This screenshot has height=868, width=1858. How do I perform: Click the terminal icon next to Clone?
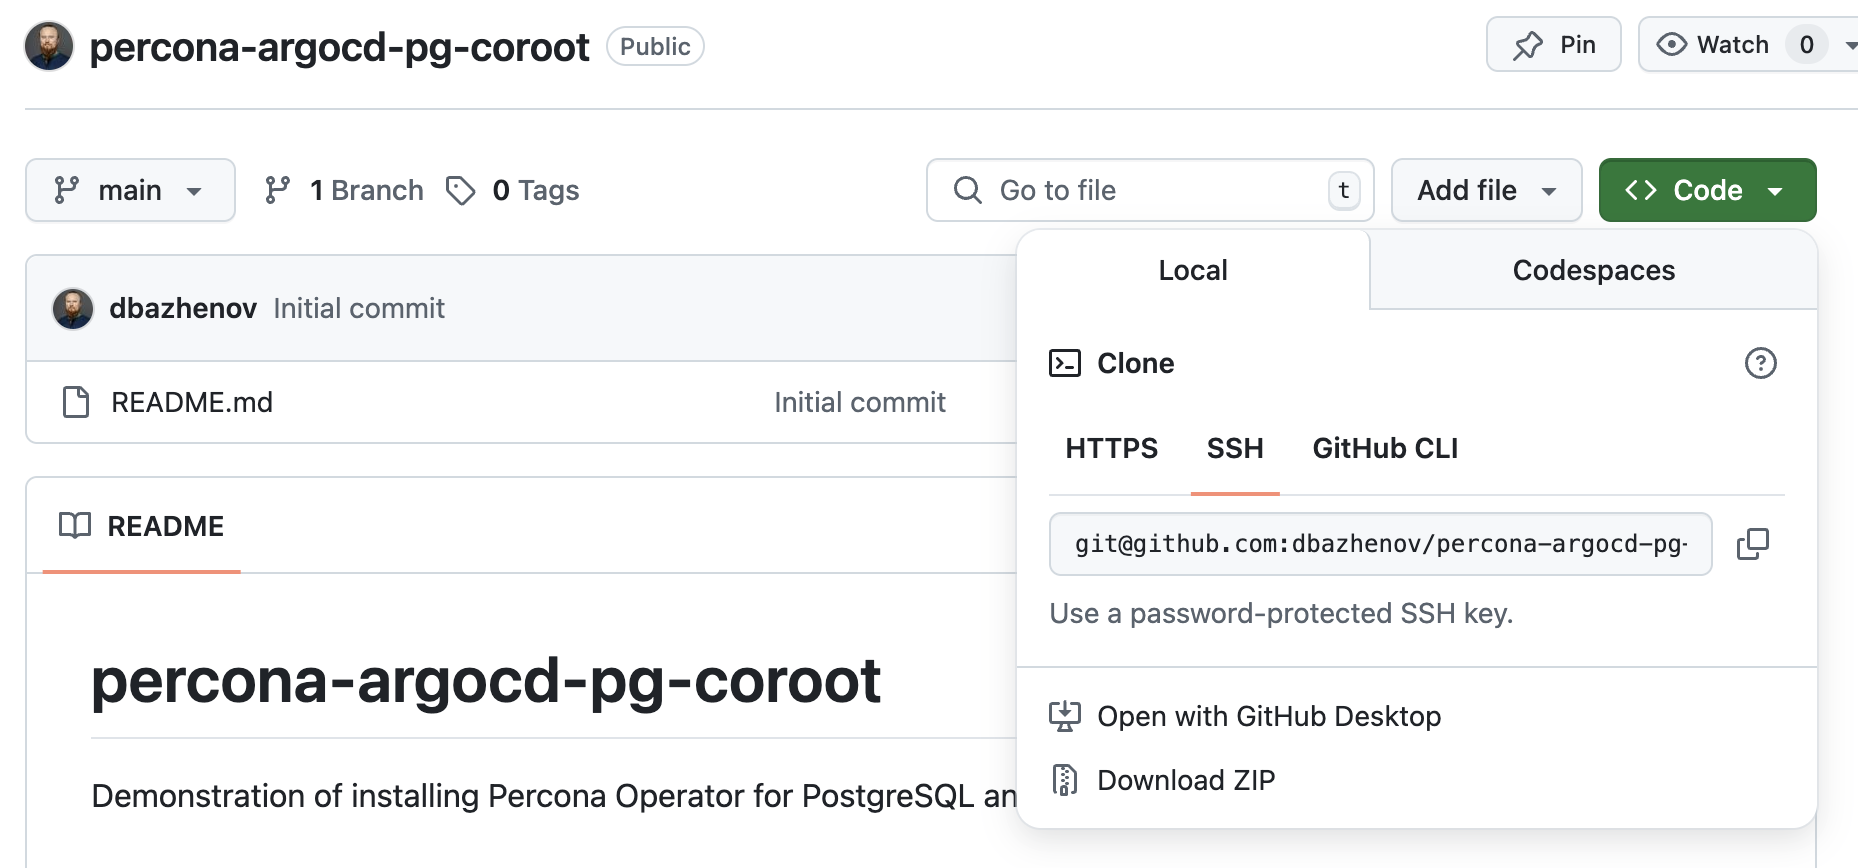pyautogui.click(x=1065, y=363)
